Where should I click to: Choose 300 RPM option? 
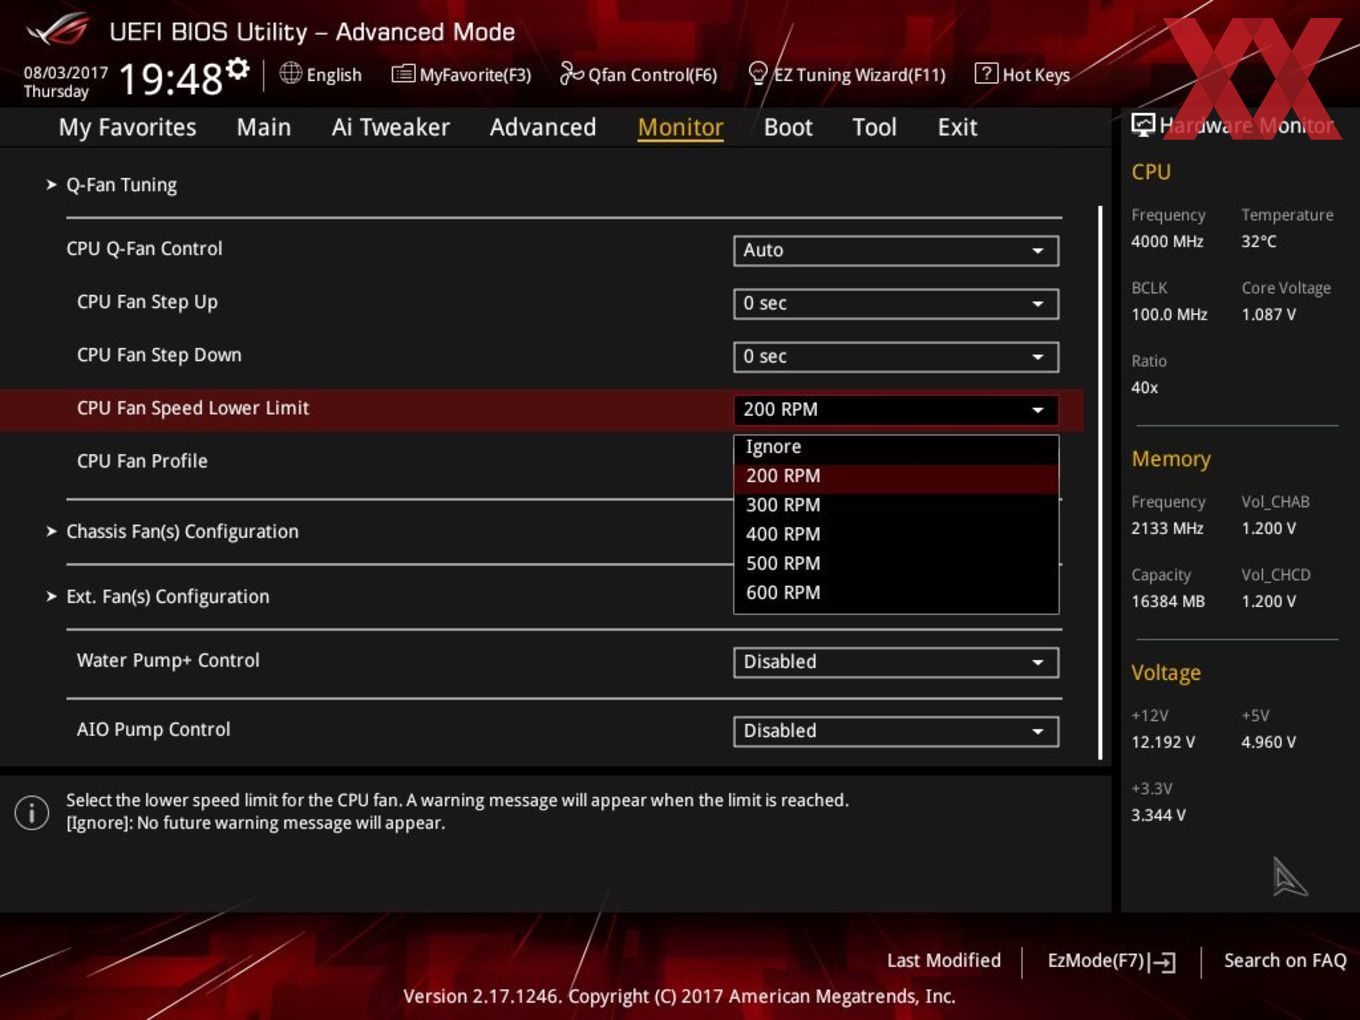click(x=896, y=505)
